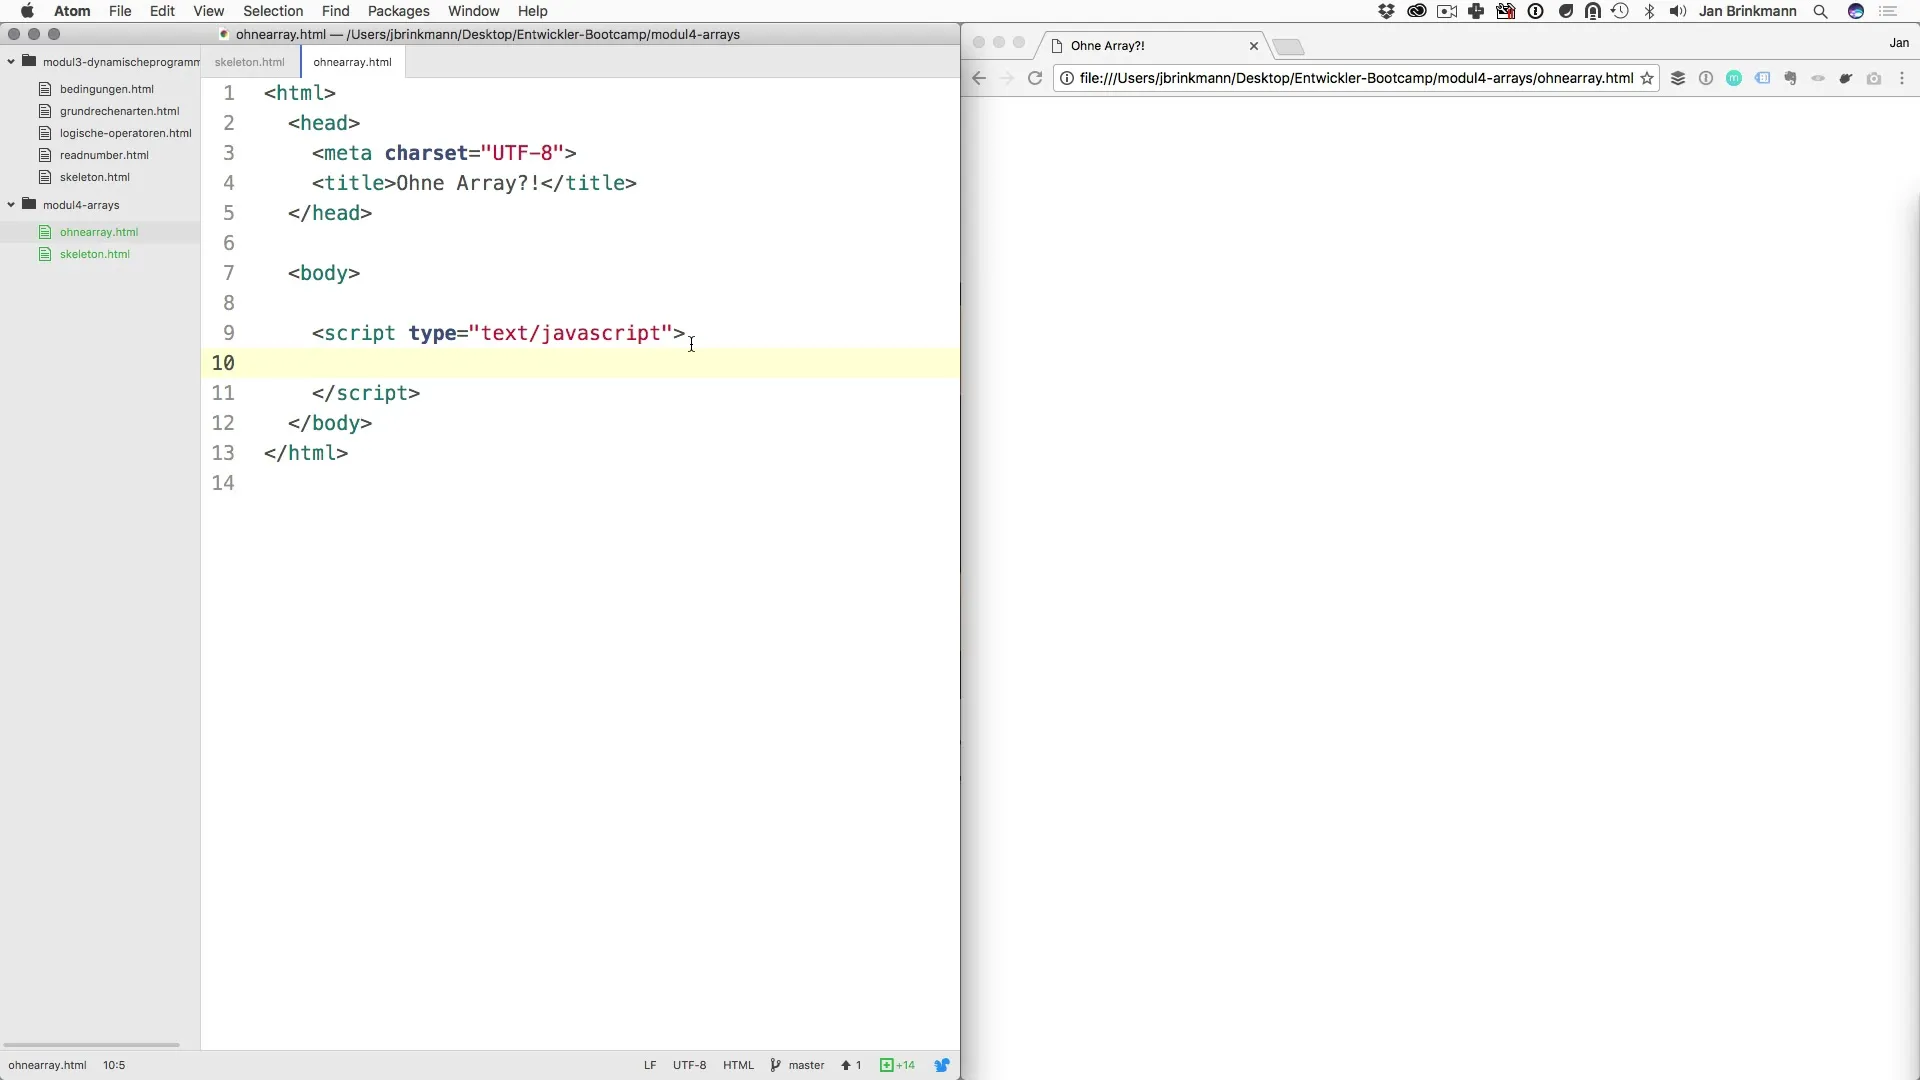Click the UTF-8 encoding selector in status bar
The image size is (1920, 1080).
689,1065
